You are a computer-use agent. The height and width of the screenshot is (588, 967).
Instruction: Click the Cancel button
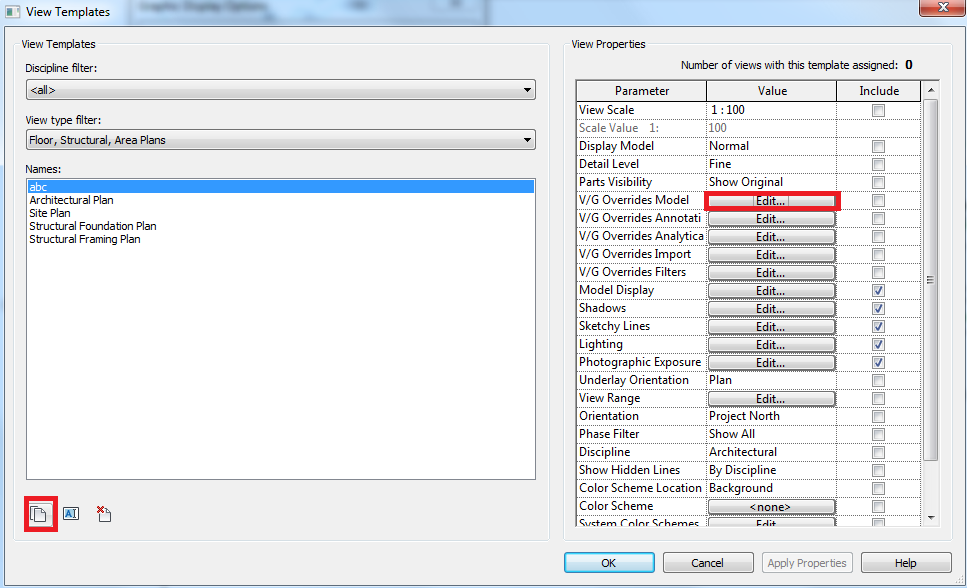click(707, 563)
